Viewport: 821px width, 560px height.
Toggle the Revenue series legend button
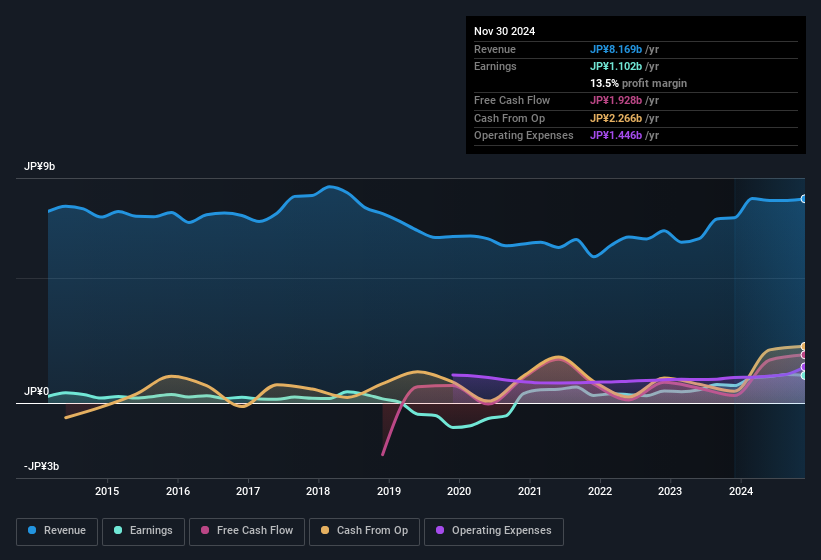click(x=57, y=531)
